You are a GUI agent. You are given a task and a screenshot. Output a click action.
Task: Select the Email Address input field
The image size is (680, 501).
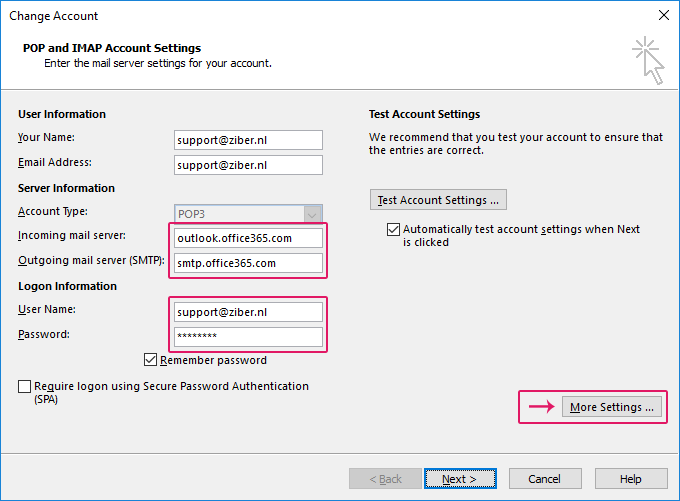(x=248, y=165)
